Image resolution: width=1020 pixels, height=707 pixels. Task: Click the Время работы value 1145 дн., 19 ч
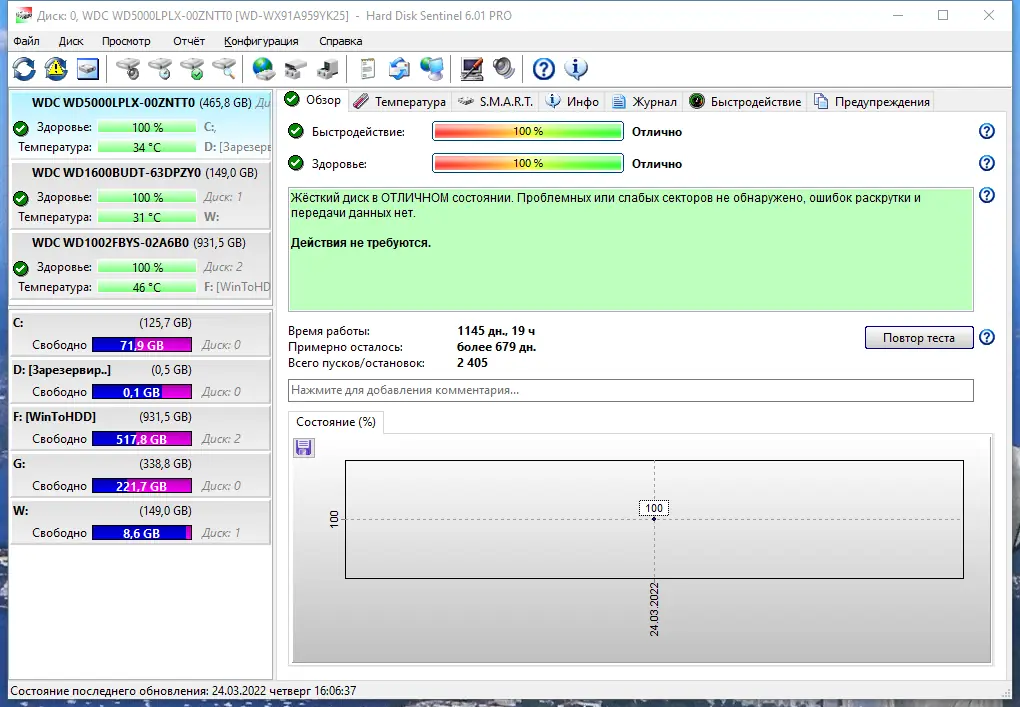tap(496, 331)
